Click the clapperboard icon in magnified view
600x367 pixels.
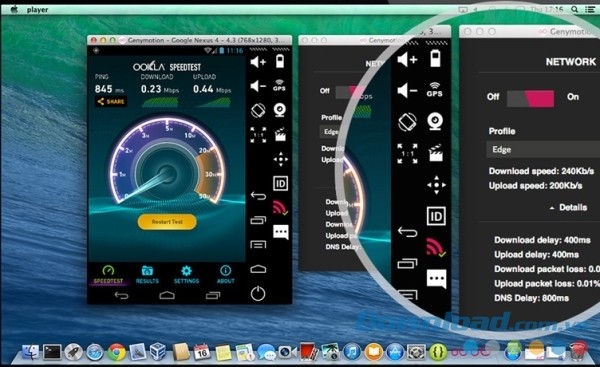(x=435, y=153)
